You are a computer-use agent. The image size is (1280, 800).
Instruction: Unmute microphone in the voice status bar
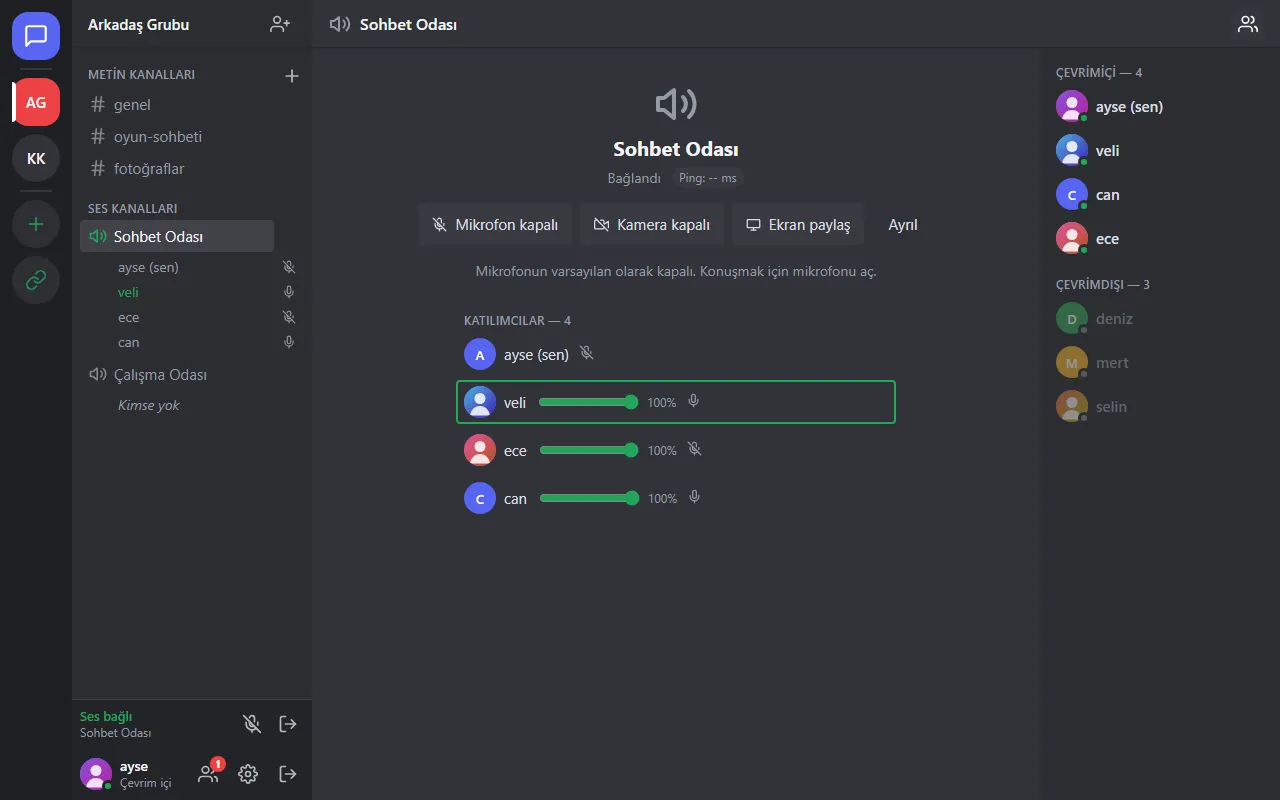252,724
